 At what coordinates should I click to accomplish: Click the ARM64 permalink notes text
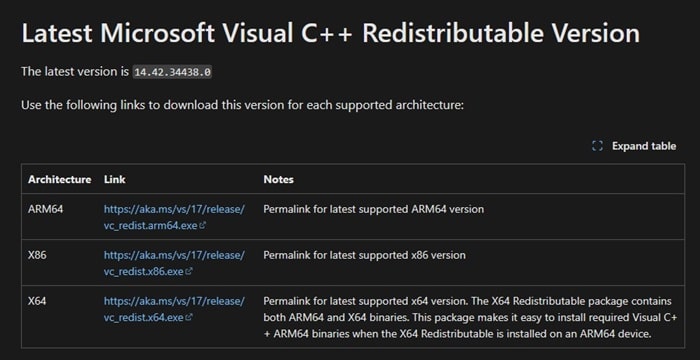tap(374, 209)
